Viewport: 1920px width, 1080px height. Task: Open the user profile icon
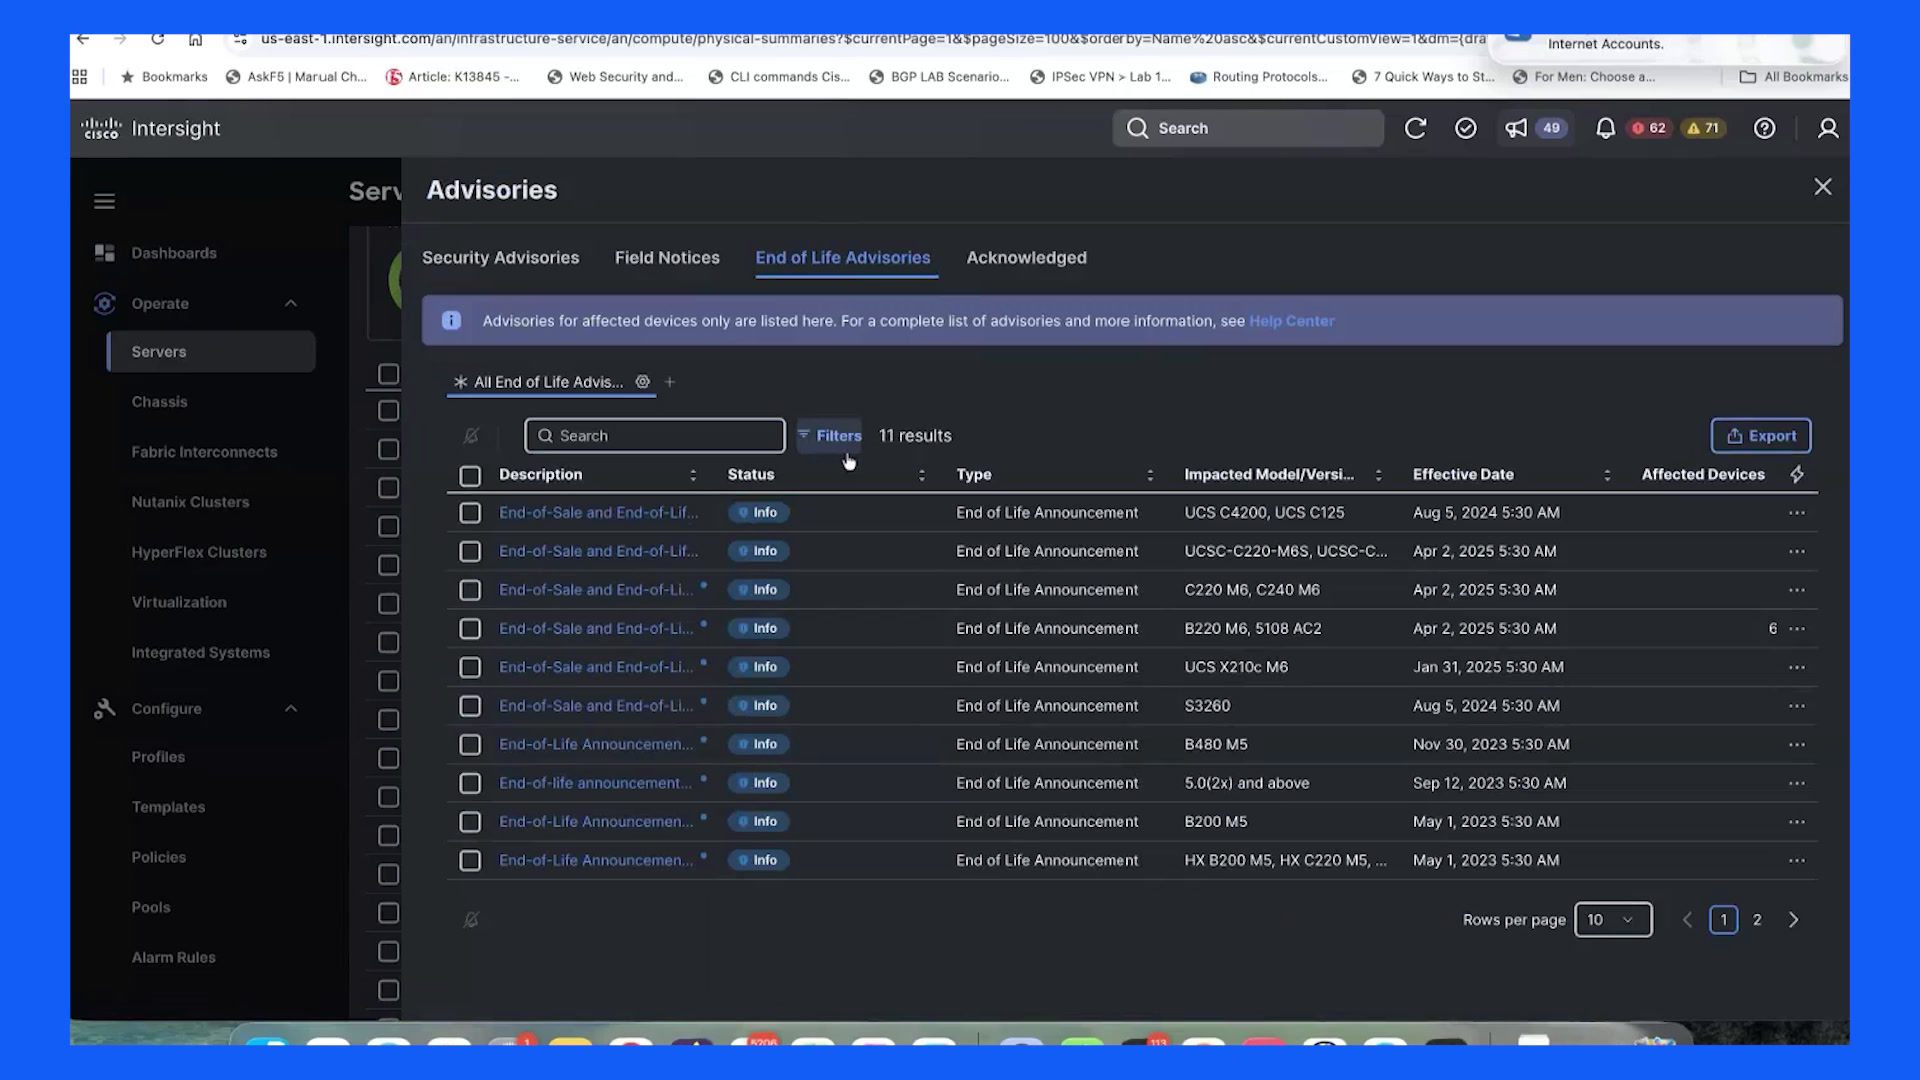1828,128
